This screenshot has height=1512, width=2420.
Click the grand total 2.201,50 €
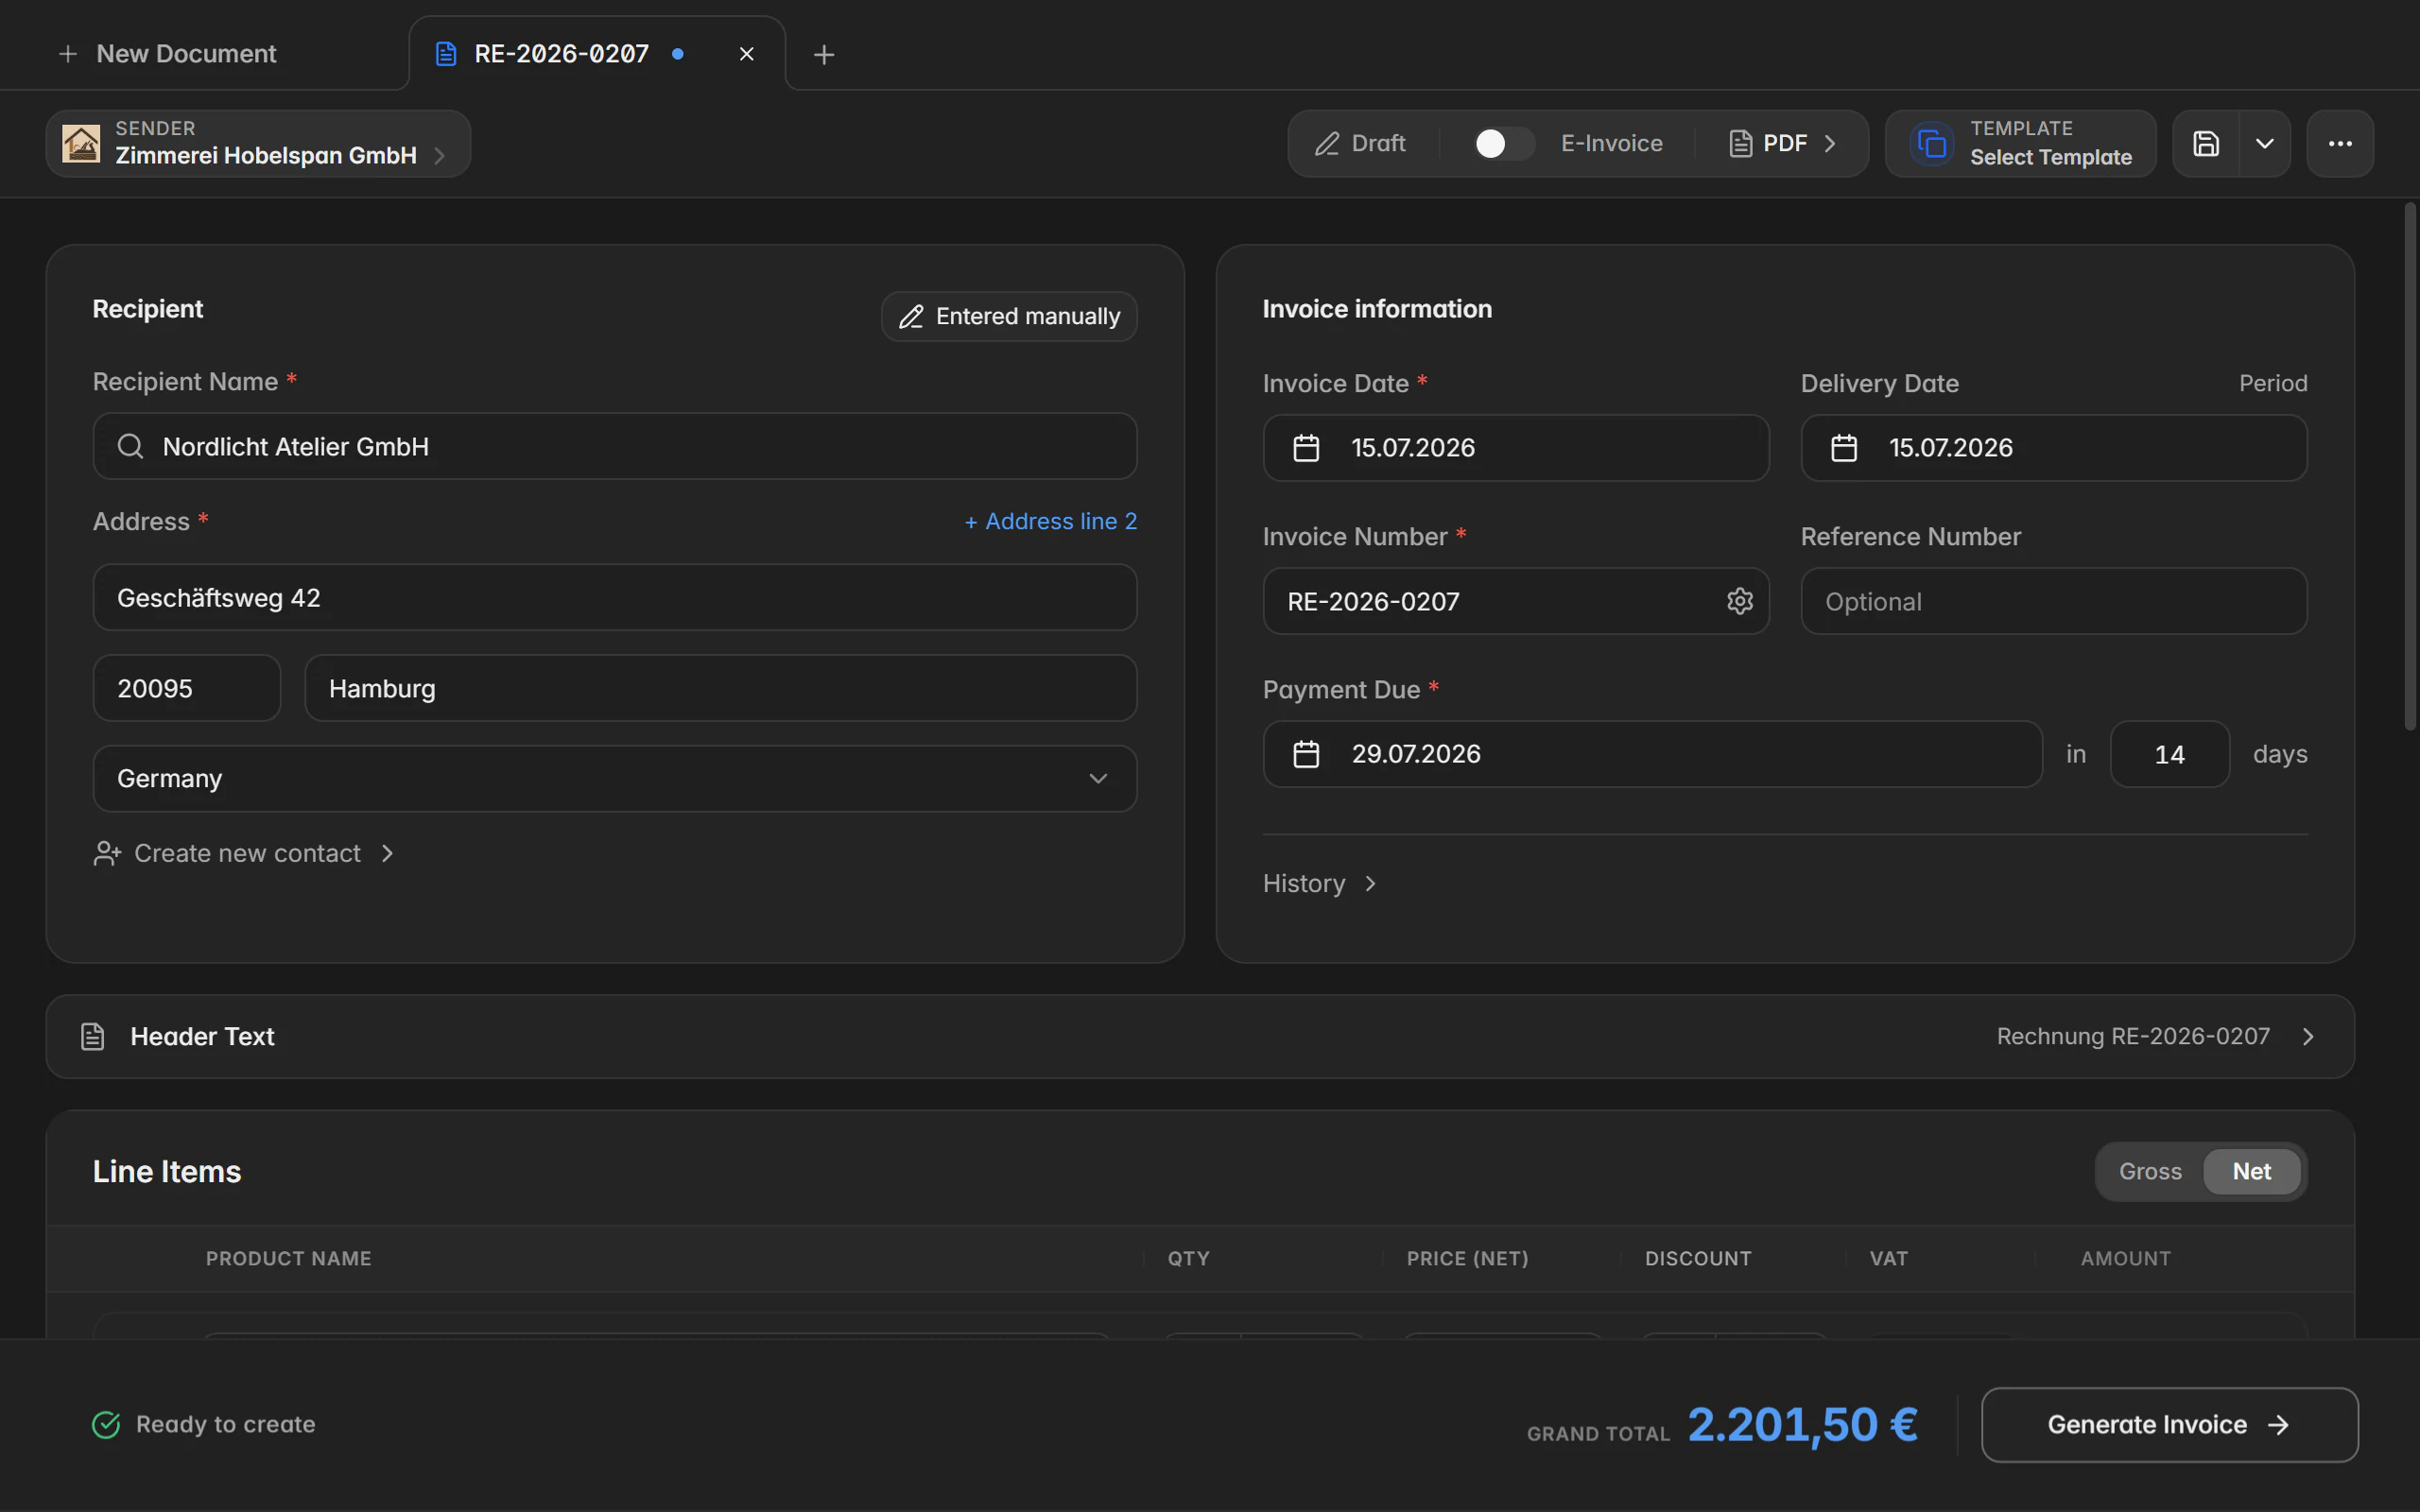[x=1802, y=1424]
